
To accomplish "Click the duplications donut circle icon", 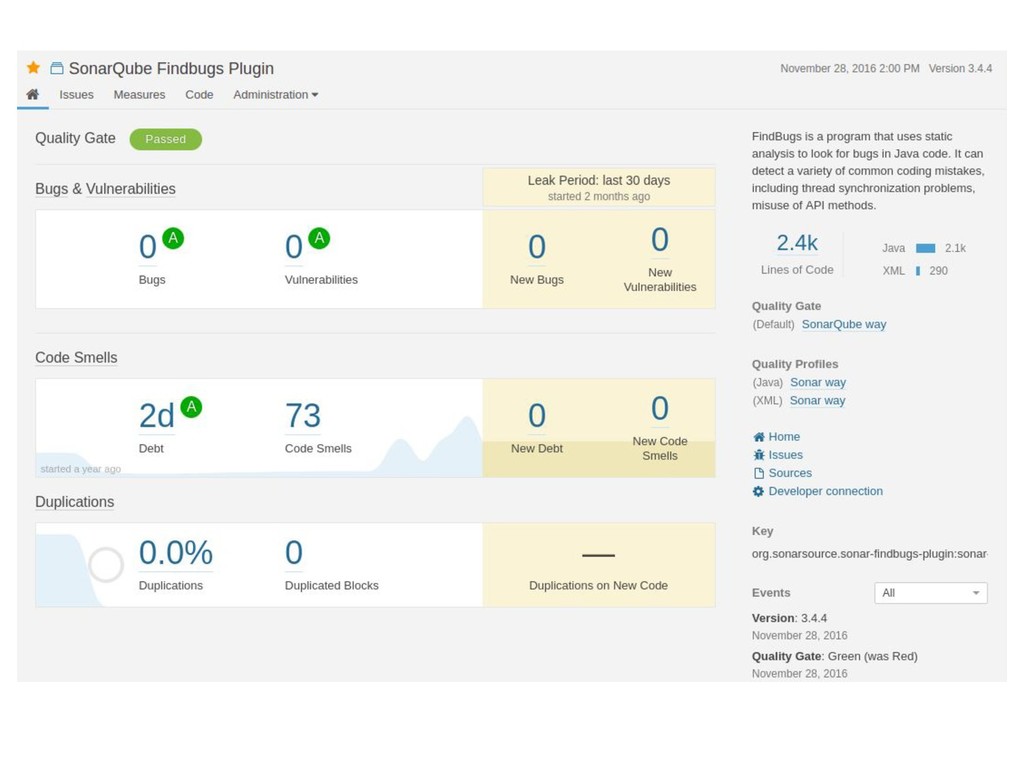I will (x=106, y=565).
